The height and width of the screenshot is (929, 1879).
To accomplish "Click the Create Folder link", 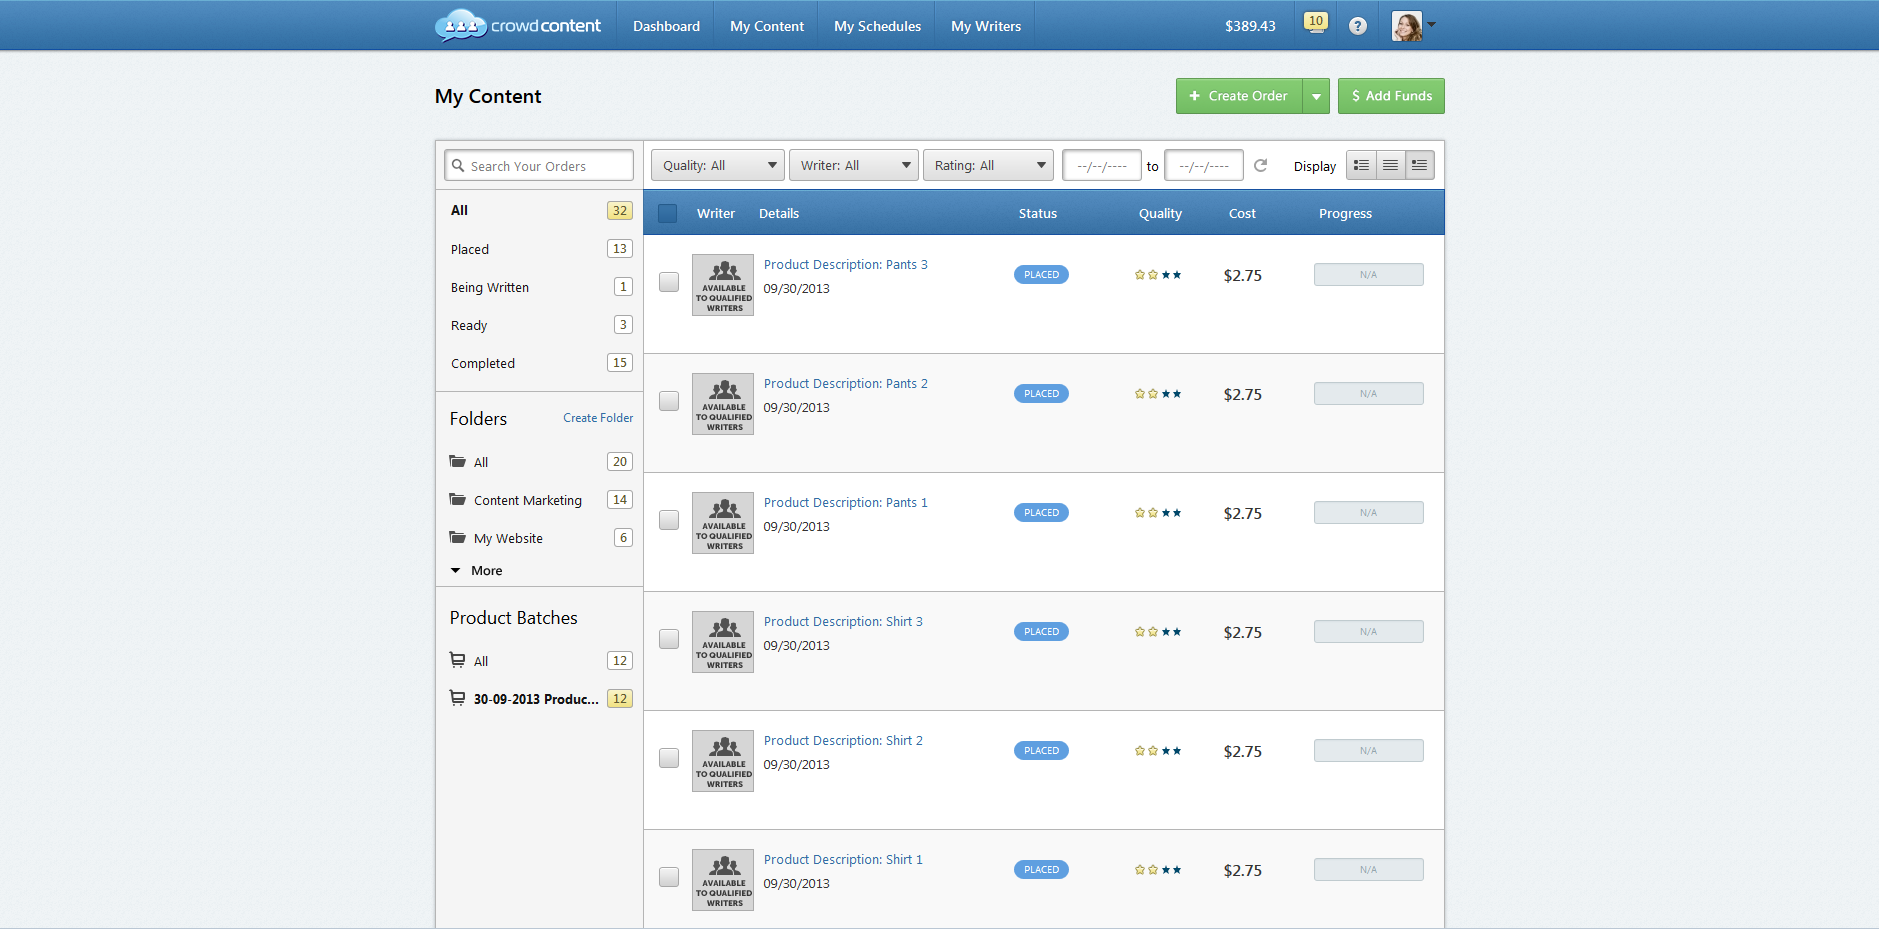I will tap(597, 417).
